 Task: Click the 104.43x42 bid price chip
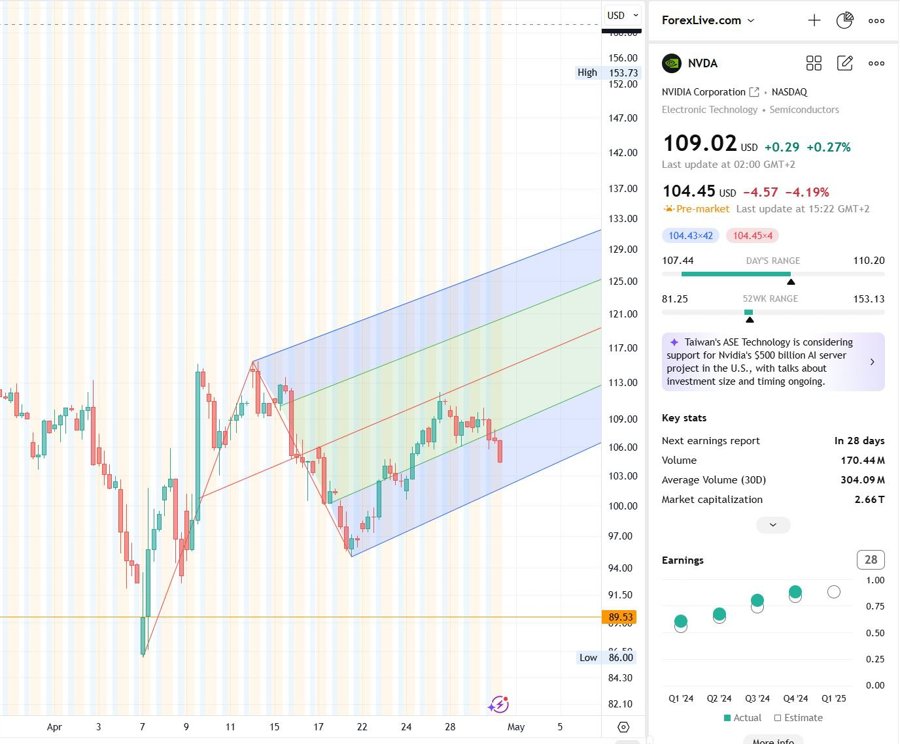(691, 234)
